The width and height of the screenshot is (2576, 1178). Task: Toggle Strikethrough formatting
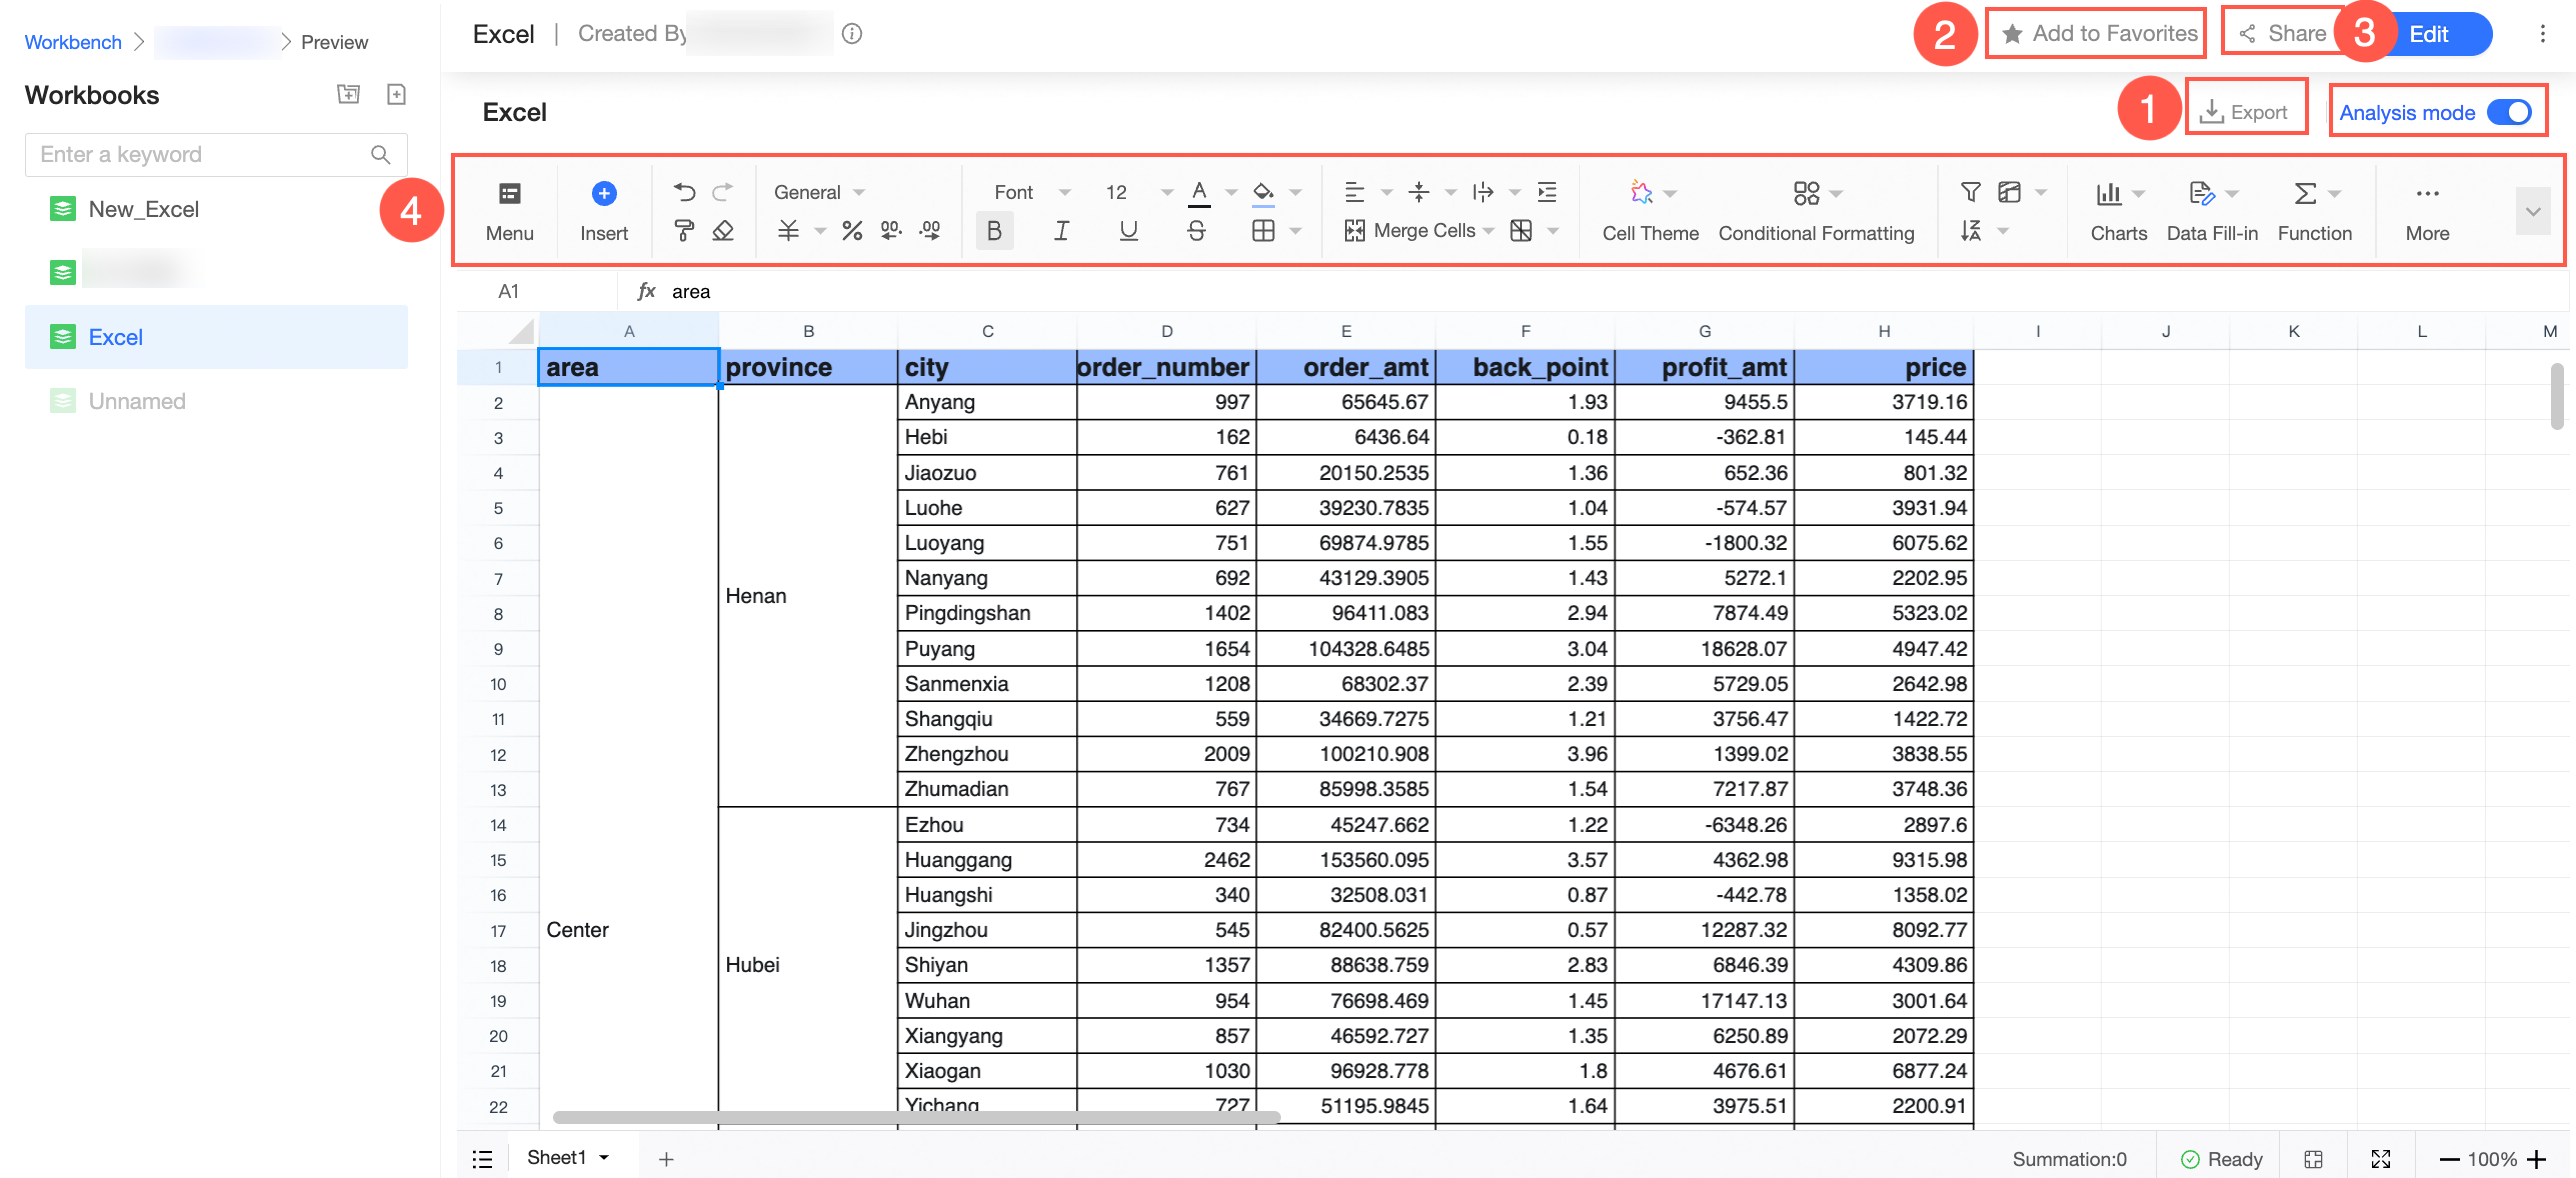tap(1196, 231)
